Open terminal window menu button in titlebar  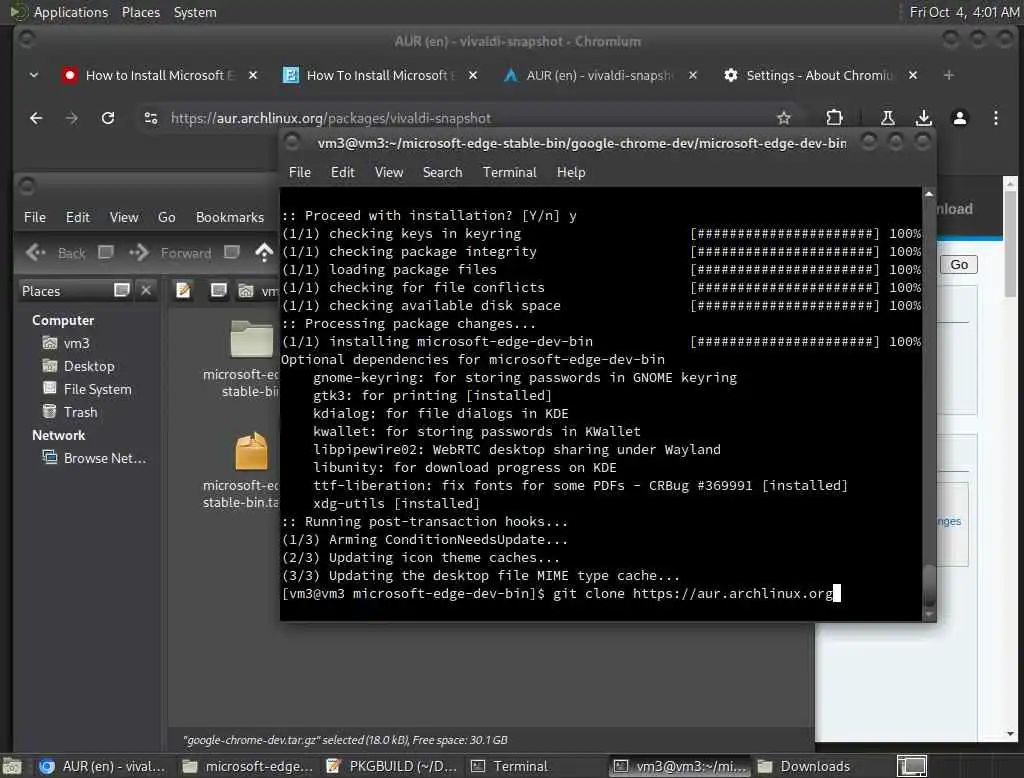pos(292,142)
